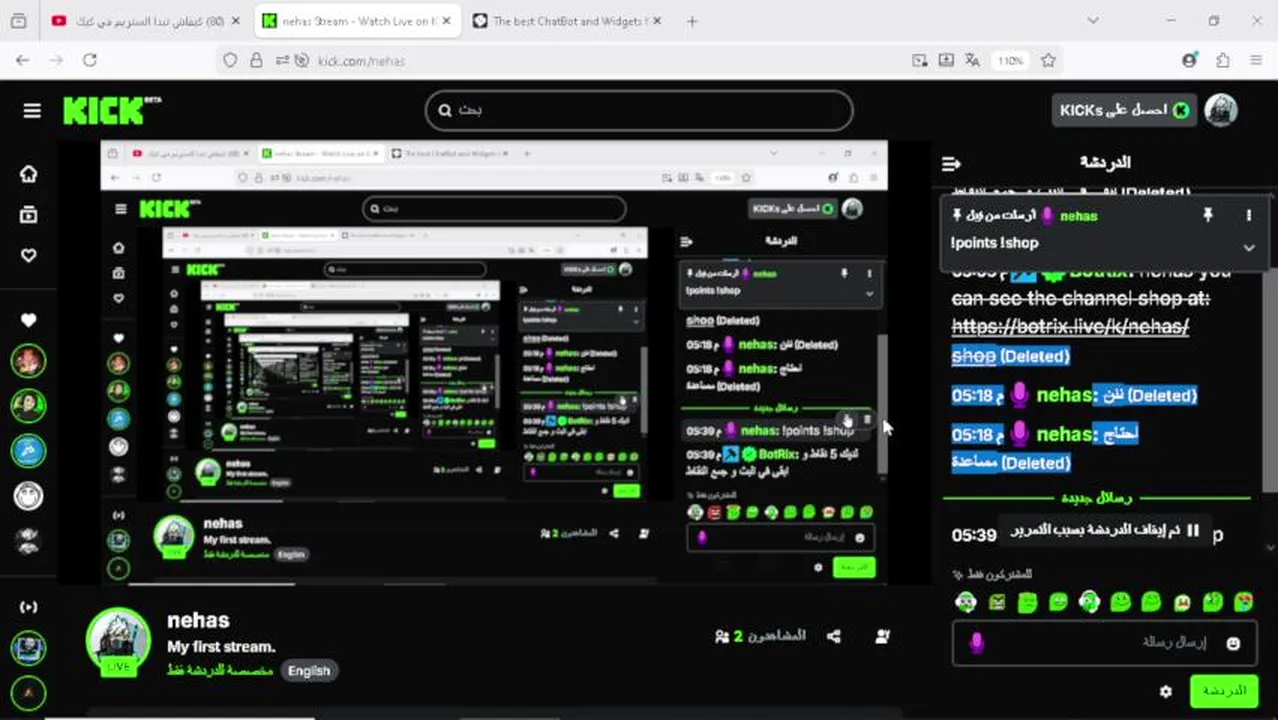
Task: Bookmark this page with the star
Action: point(1048,60)
